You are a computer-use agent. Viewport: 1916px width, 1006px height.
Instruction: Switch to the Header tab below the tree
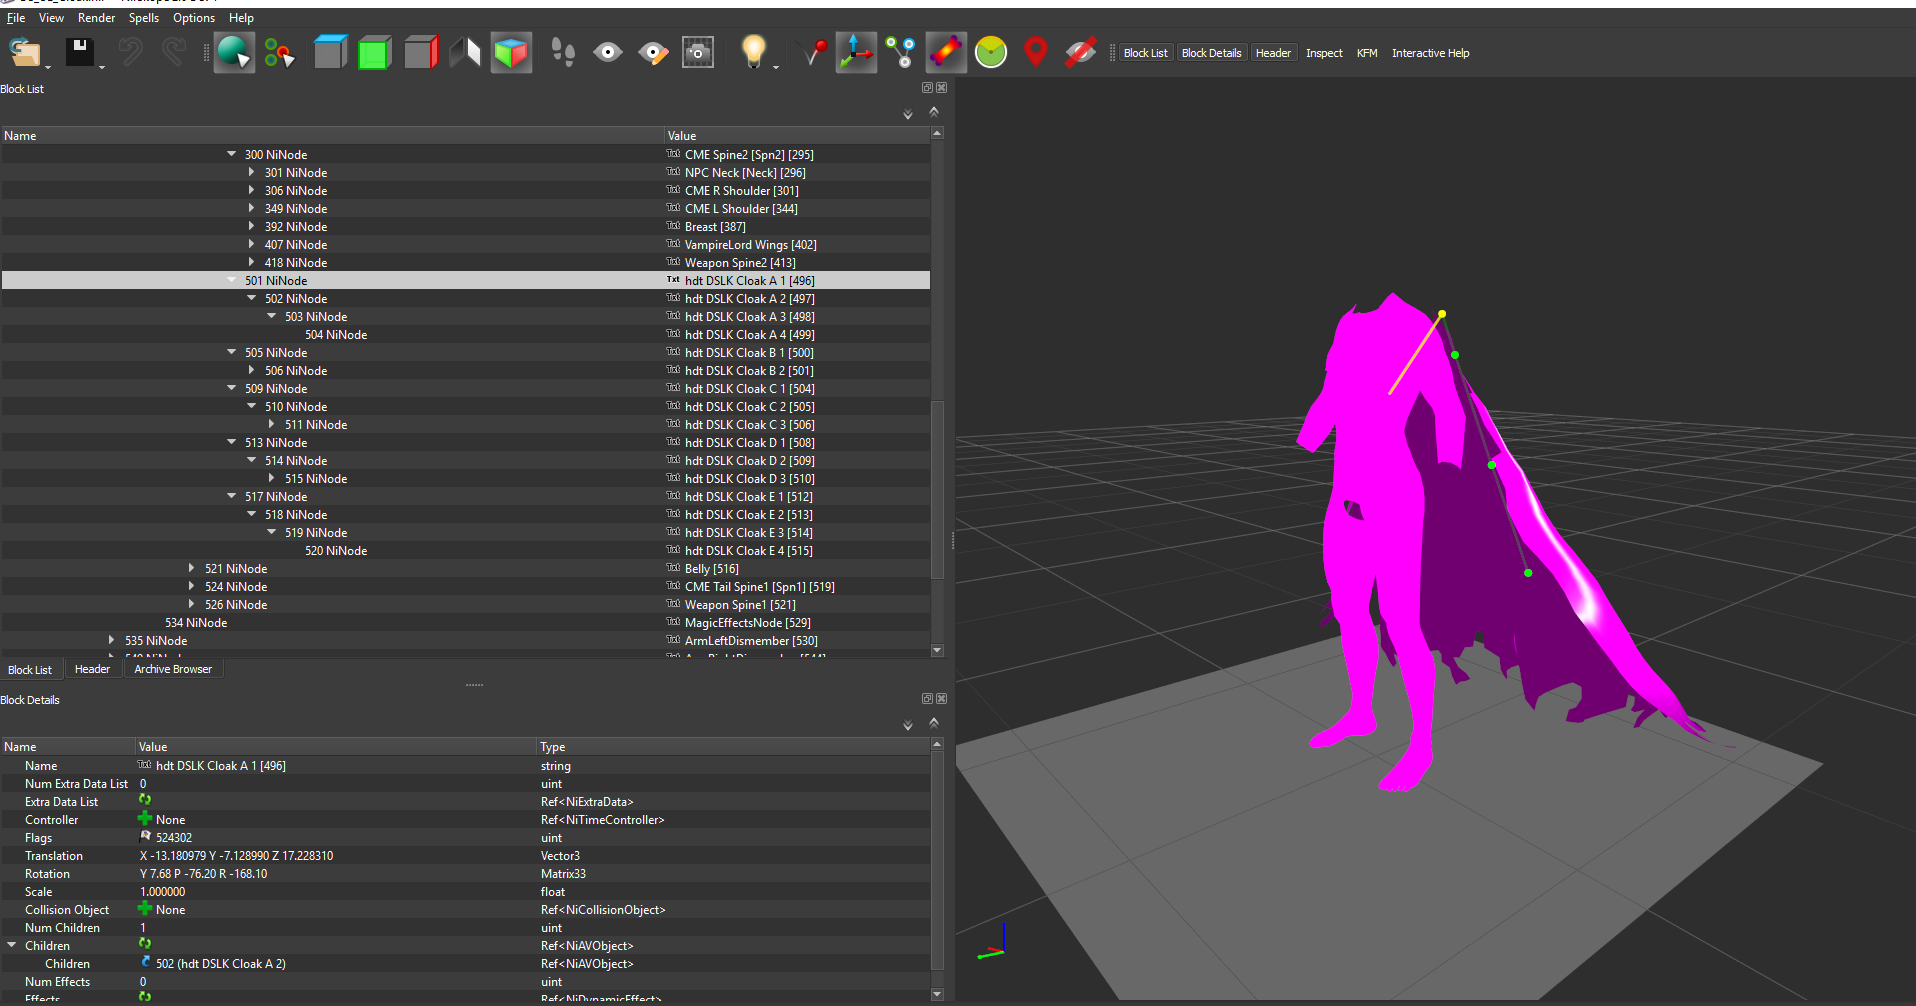click(92, 669)
